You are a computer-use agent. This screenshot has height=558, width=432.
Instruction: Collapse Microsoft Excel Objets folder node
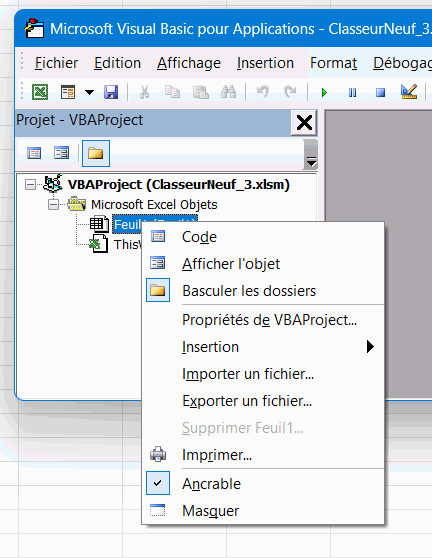[53, 205]
